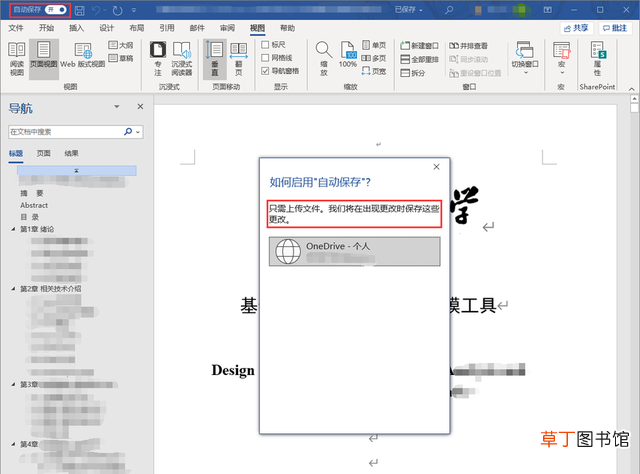Image resolution: width=640 pixels, height=474 pixels.
Task: Select the 结果 results tab
Action: click(x=71, y=154)
